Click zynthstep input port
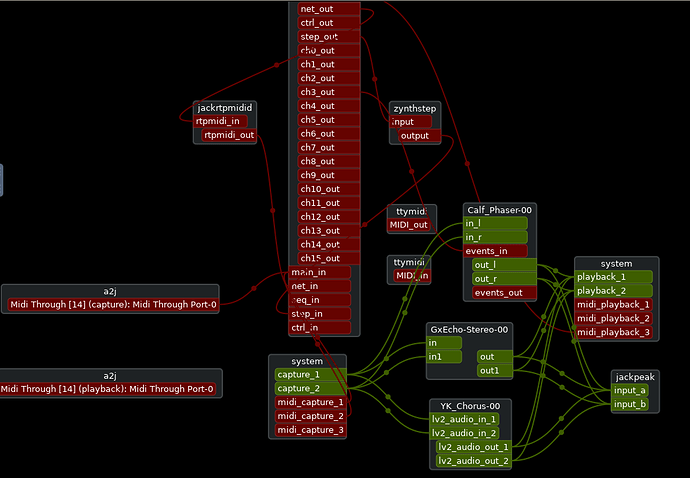The height and width of the screenshot is (478, 690). pyautogui.click(x=411, y=122)
